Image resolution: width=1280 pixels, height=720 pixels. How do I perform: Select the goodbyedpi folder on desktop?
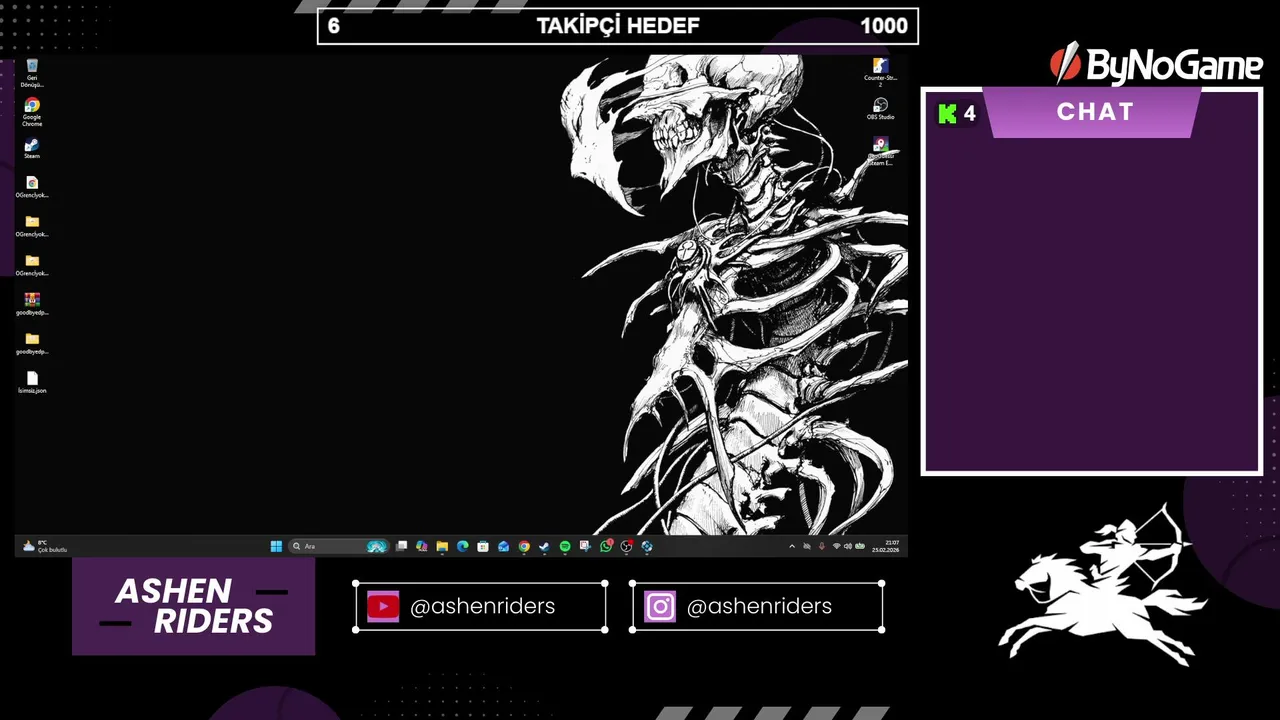click(x=32, y=343)
